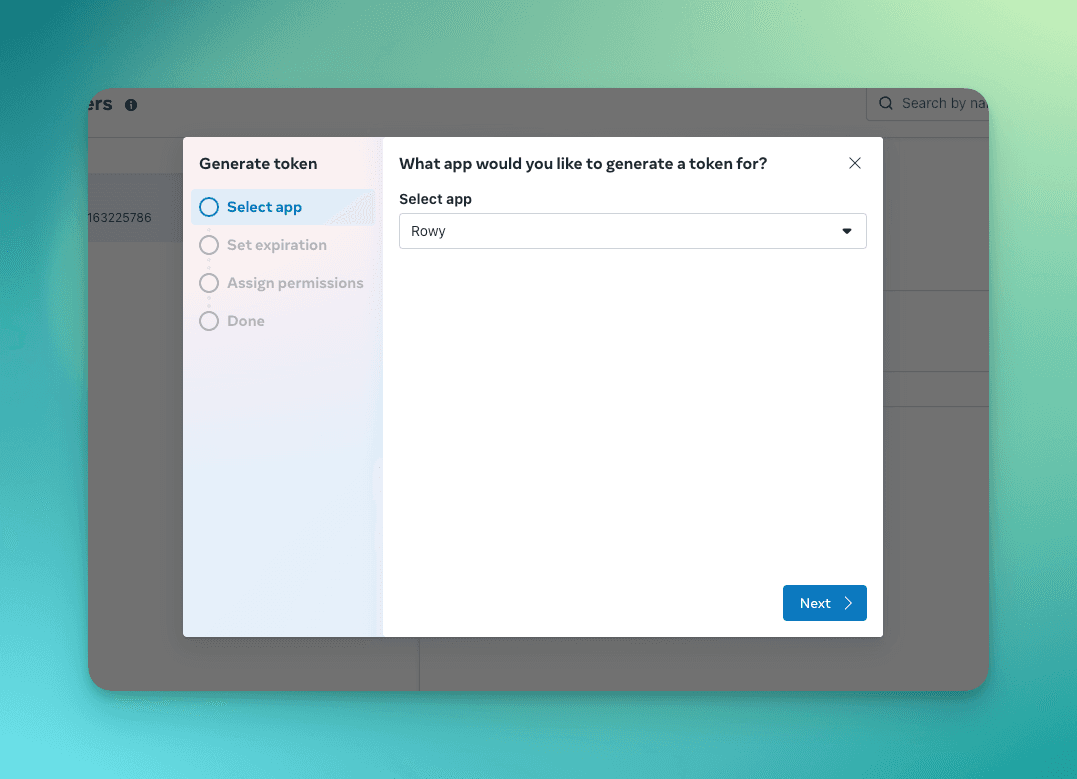Click the Assign permissions step circle

click(x=209, y=283)
